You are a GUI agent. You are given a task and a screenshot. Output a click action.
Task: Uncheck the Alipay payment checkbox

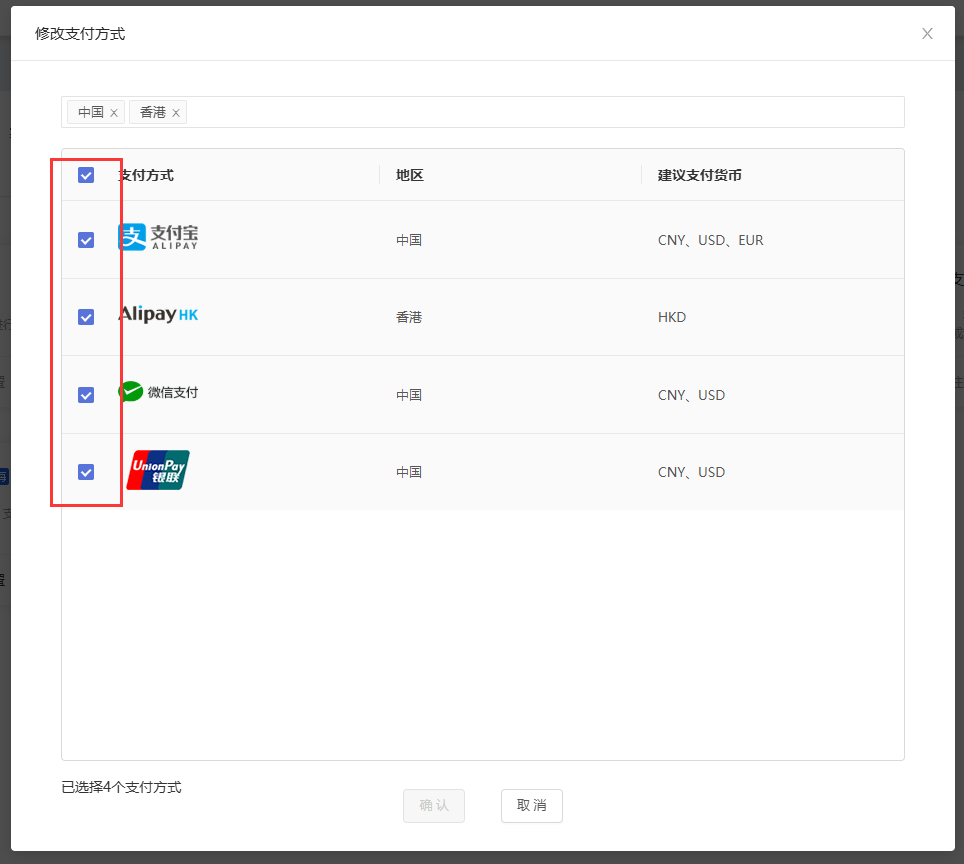[86, 240]
